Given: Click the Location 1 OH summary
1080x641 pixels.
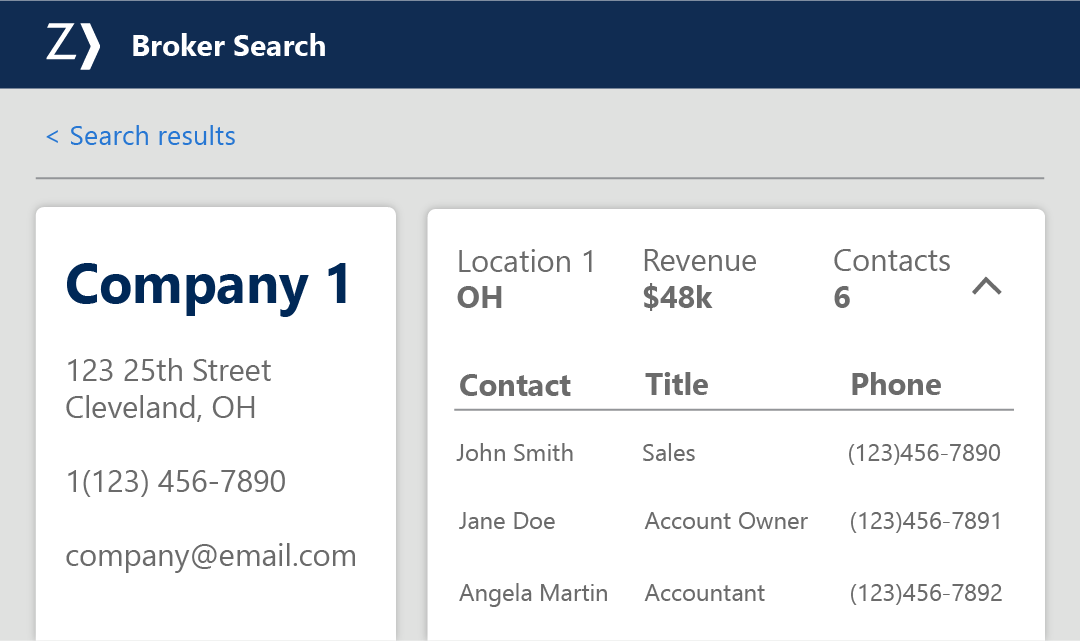Looking at the screenshot, I should click(x=525, y=279).
